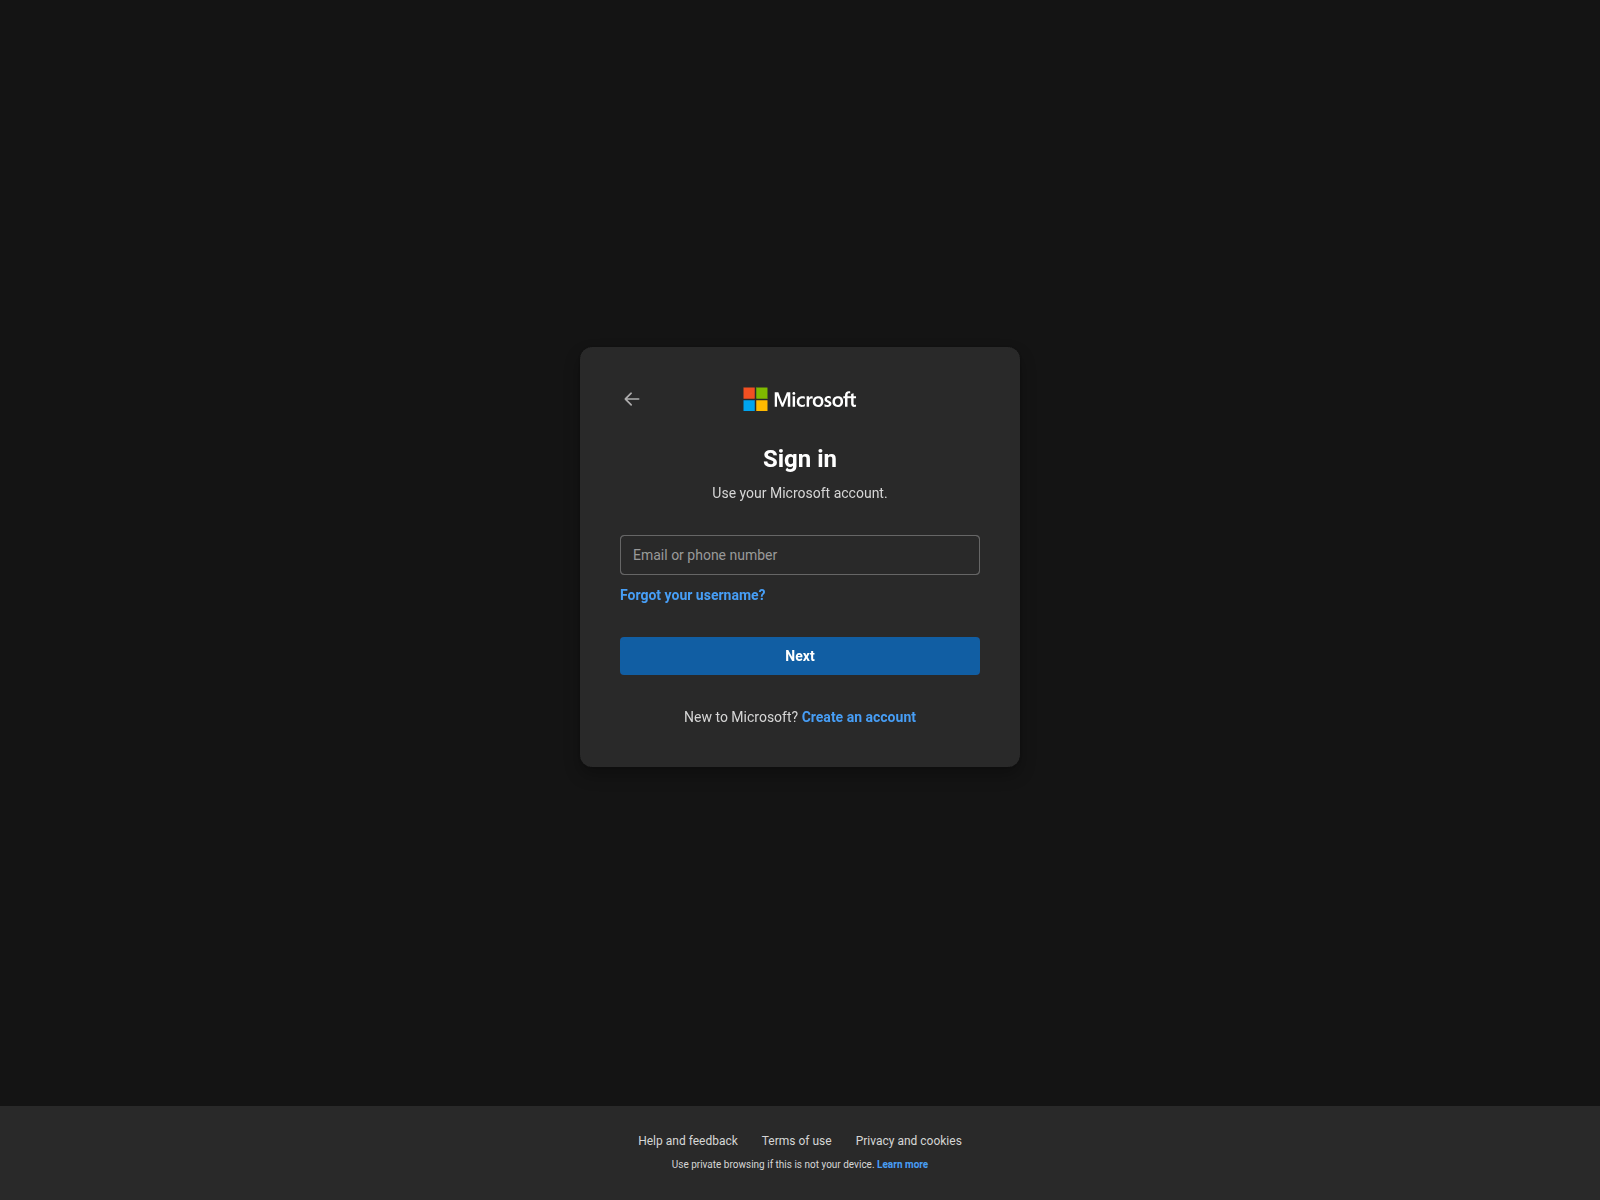
Task: Click the yellow square in Microsoft logo
Action: pos(762,406)
